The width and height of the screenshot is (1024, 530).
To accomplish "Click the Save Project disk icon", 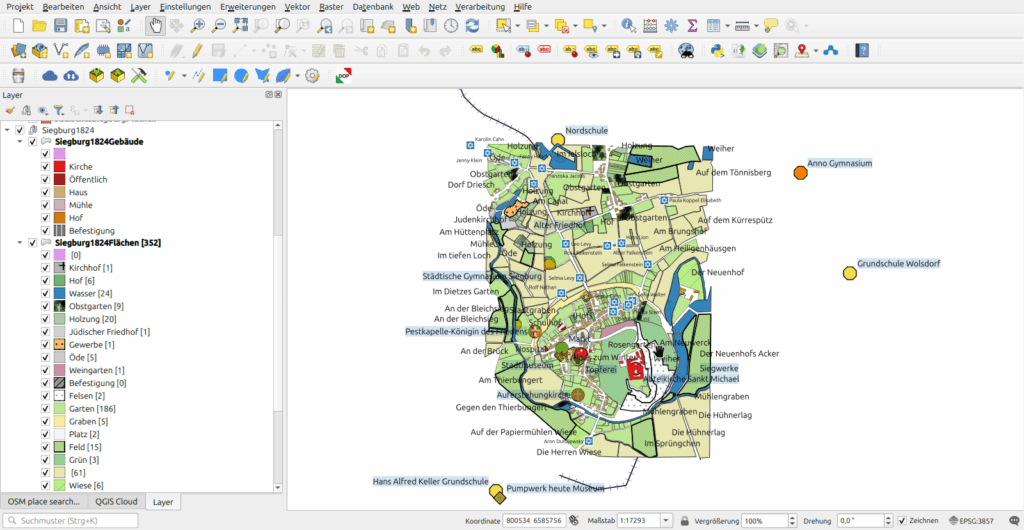I will pos(61,25).
